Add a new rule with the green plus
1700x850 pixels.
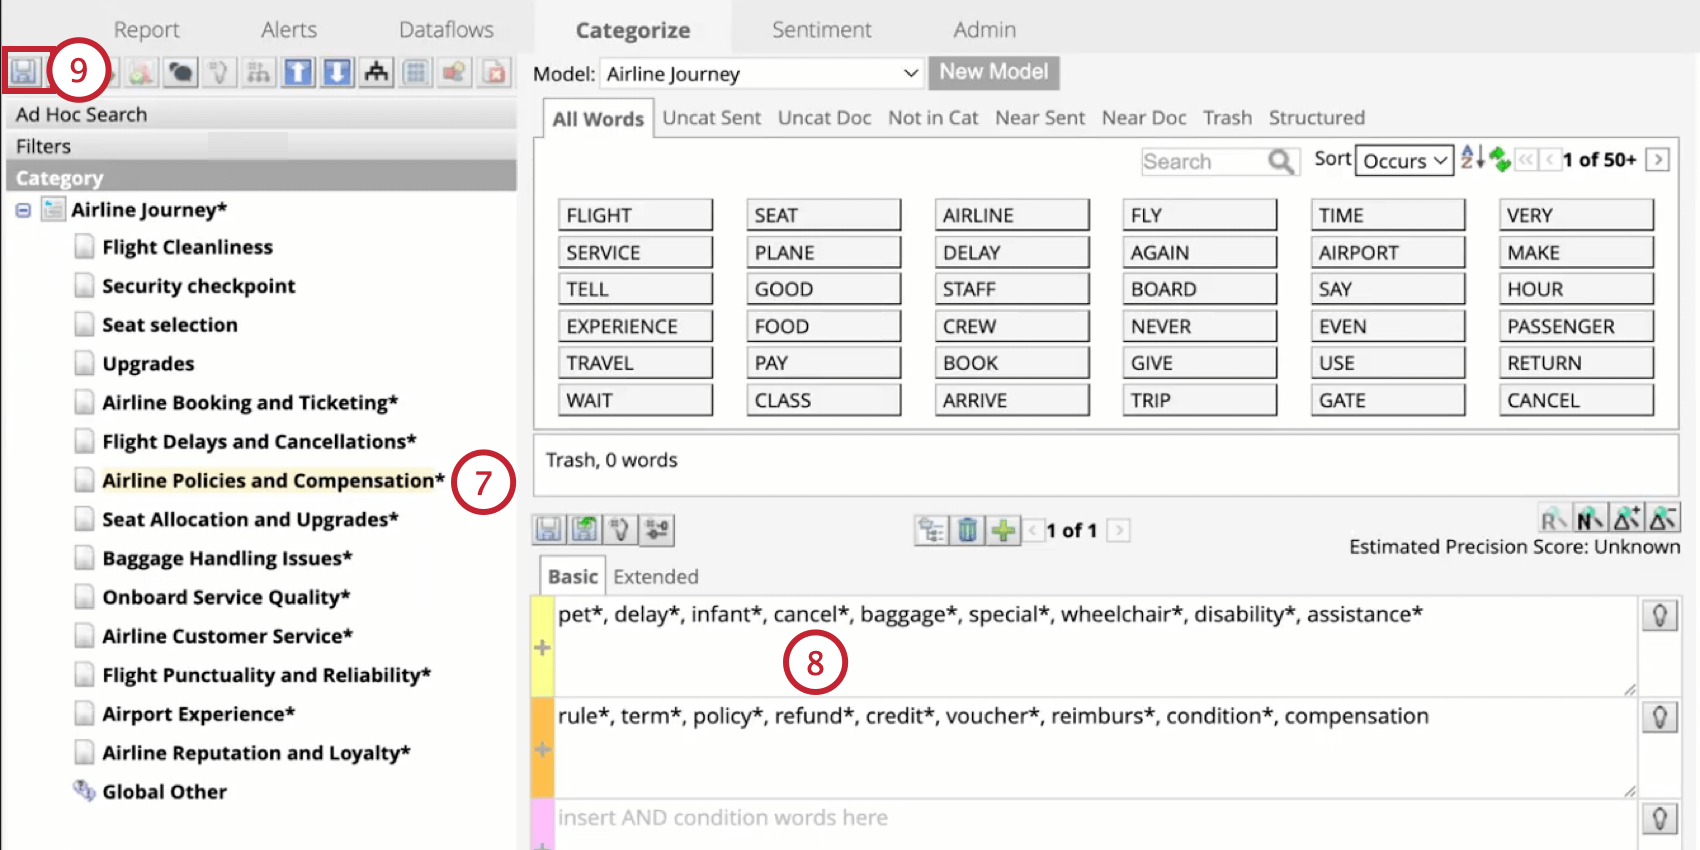[x=1003, y=530]
